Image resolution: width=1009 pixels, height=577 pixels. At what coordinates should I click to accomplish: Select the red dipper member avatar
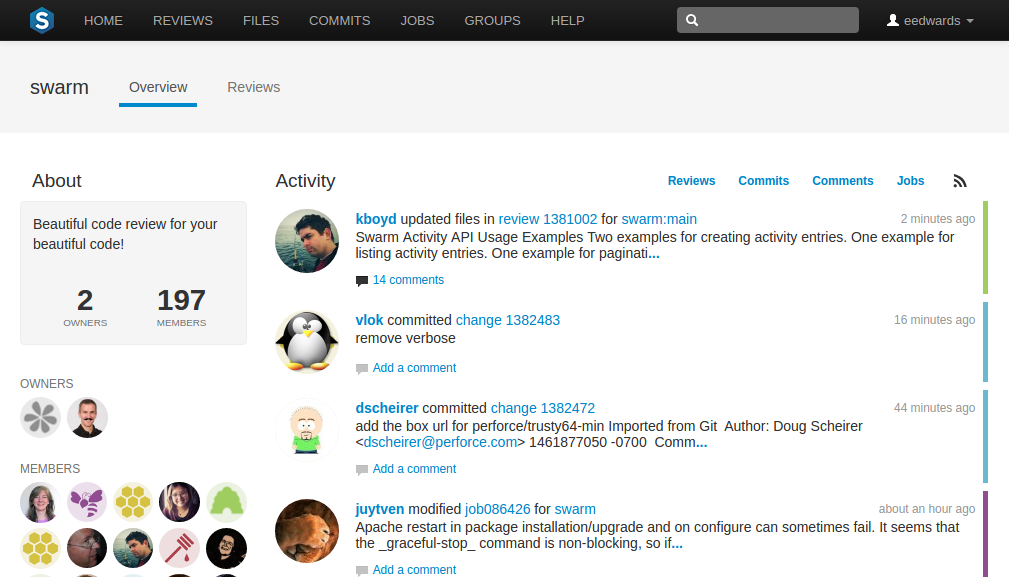180,548
